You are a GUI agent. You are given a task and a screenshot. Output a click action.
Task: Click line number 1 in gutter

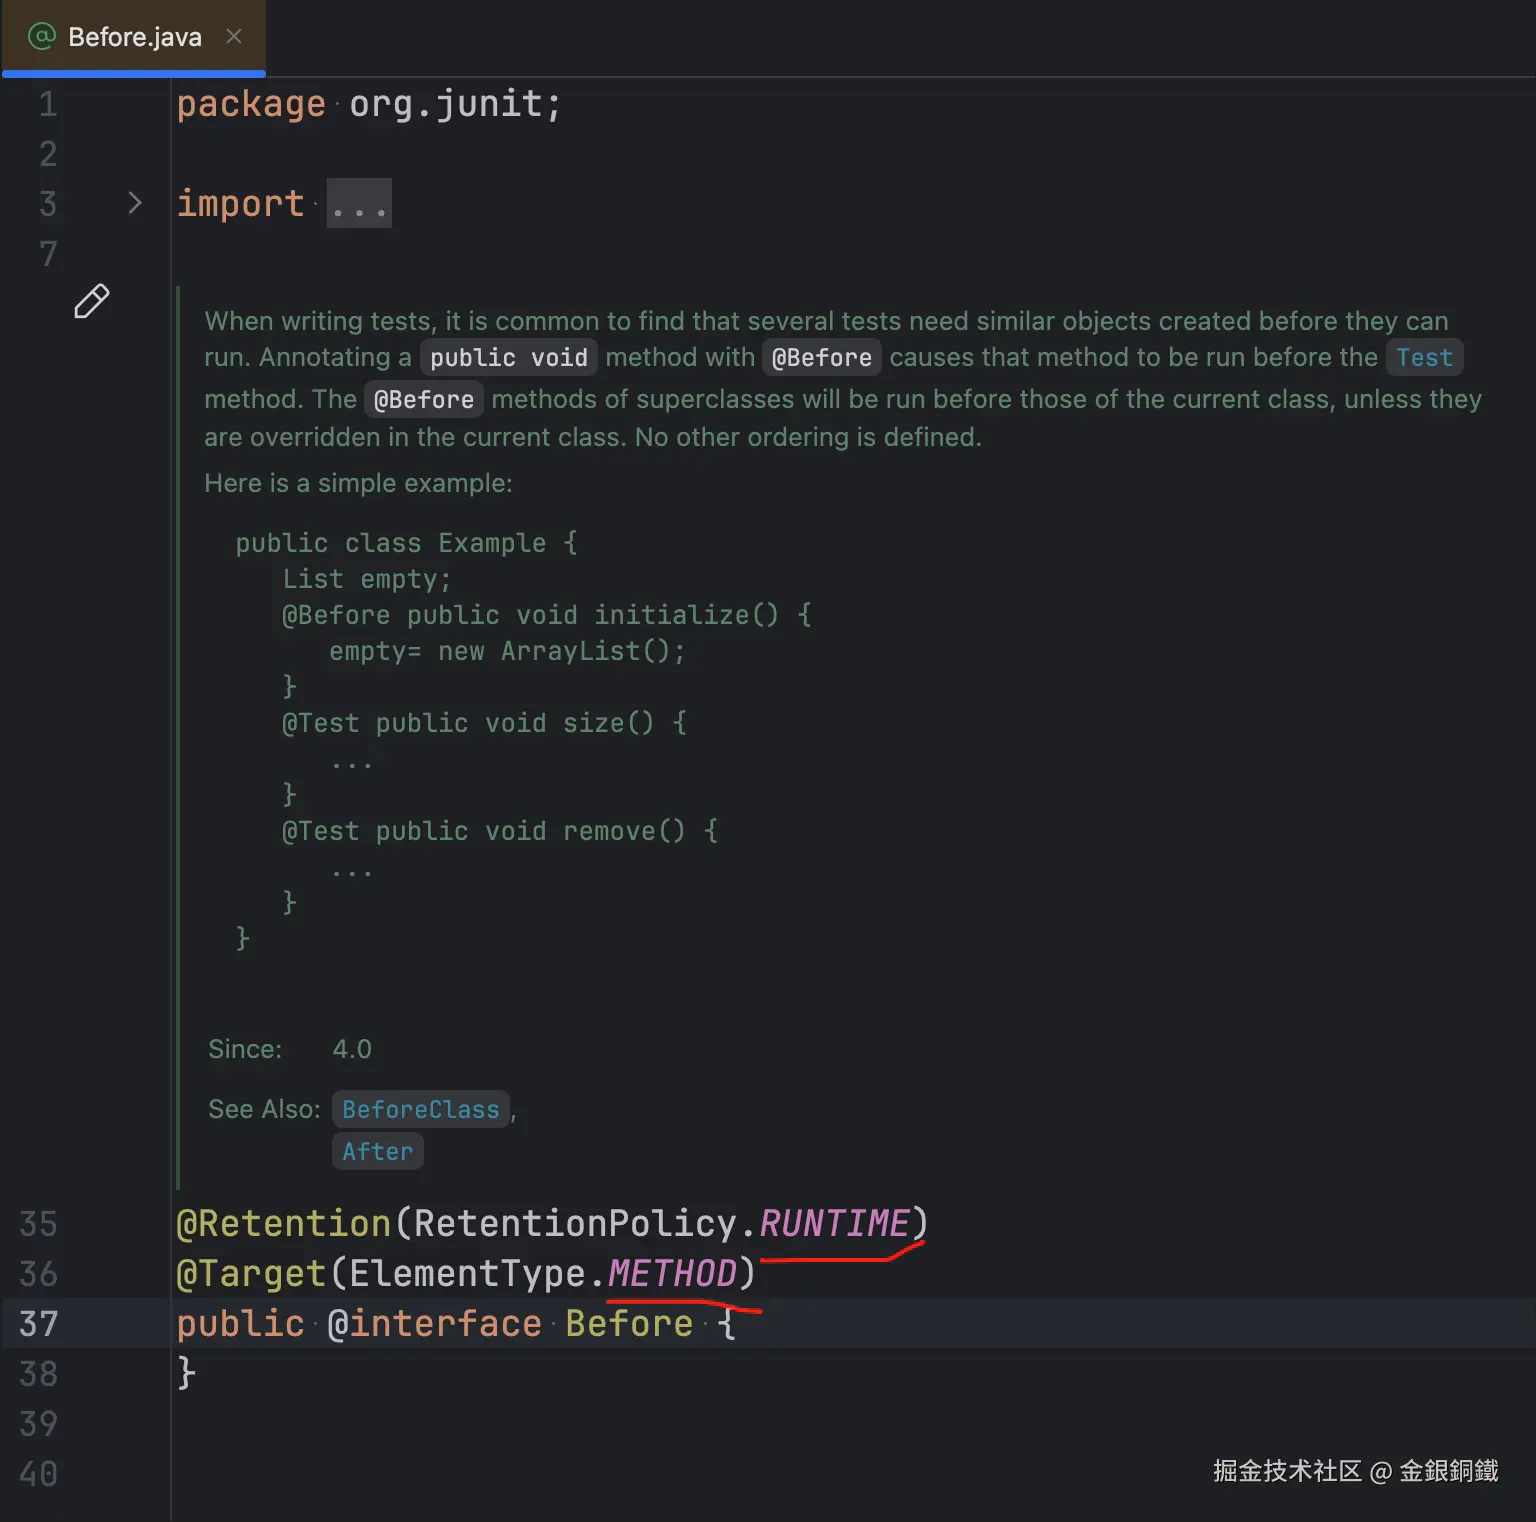pyautogui.click(x=48, y=104)
